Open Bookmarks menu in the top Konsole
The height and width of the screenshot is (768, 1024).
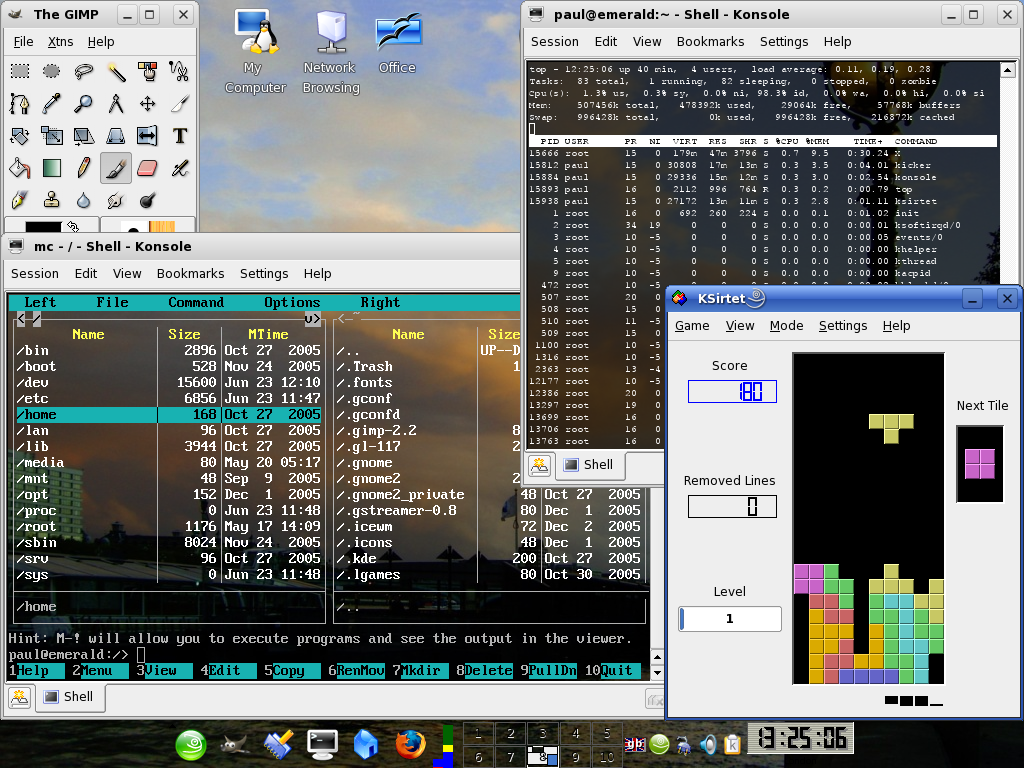[711, 42]
